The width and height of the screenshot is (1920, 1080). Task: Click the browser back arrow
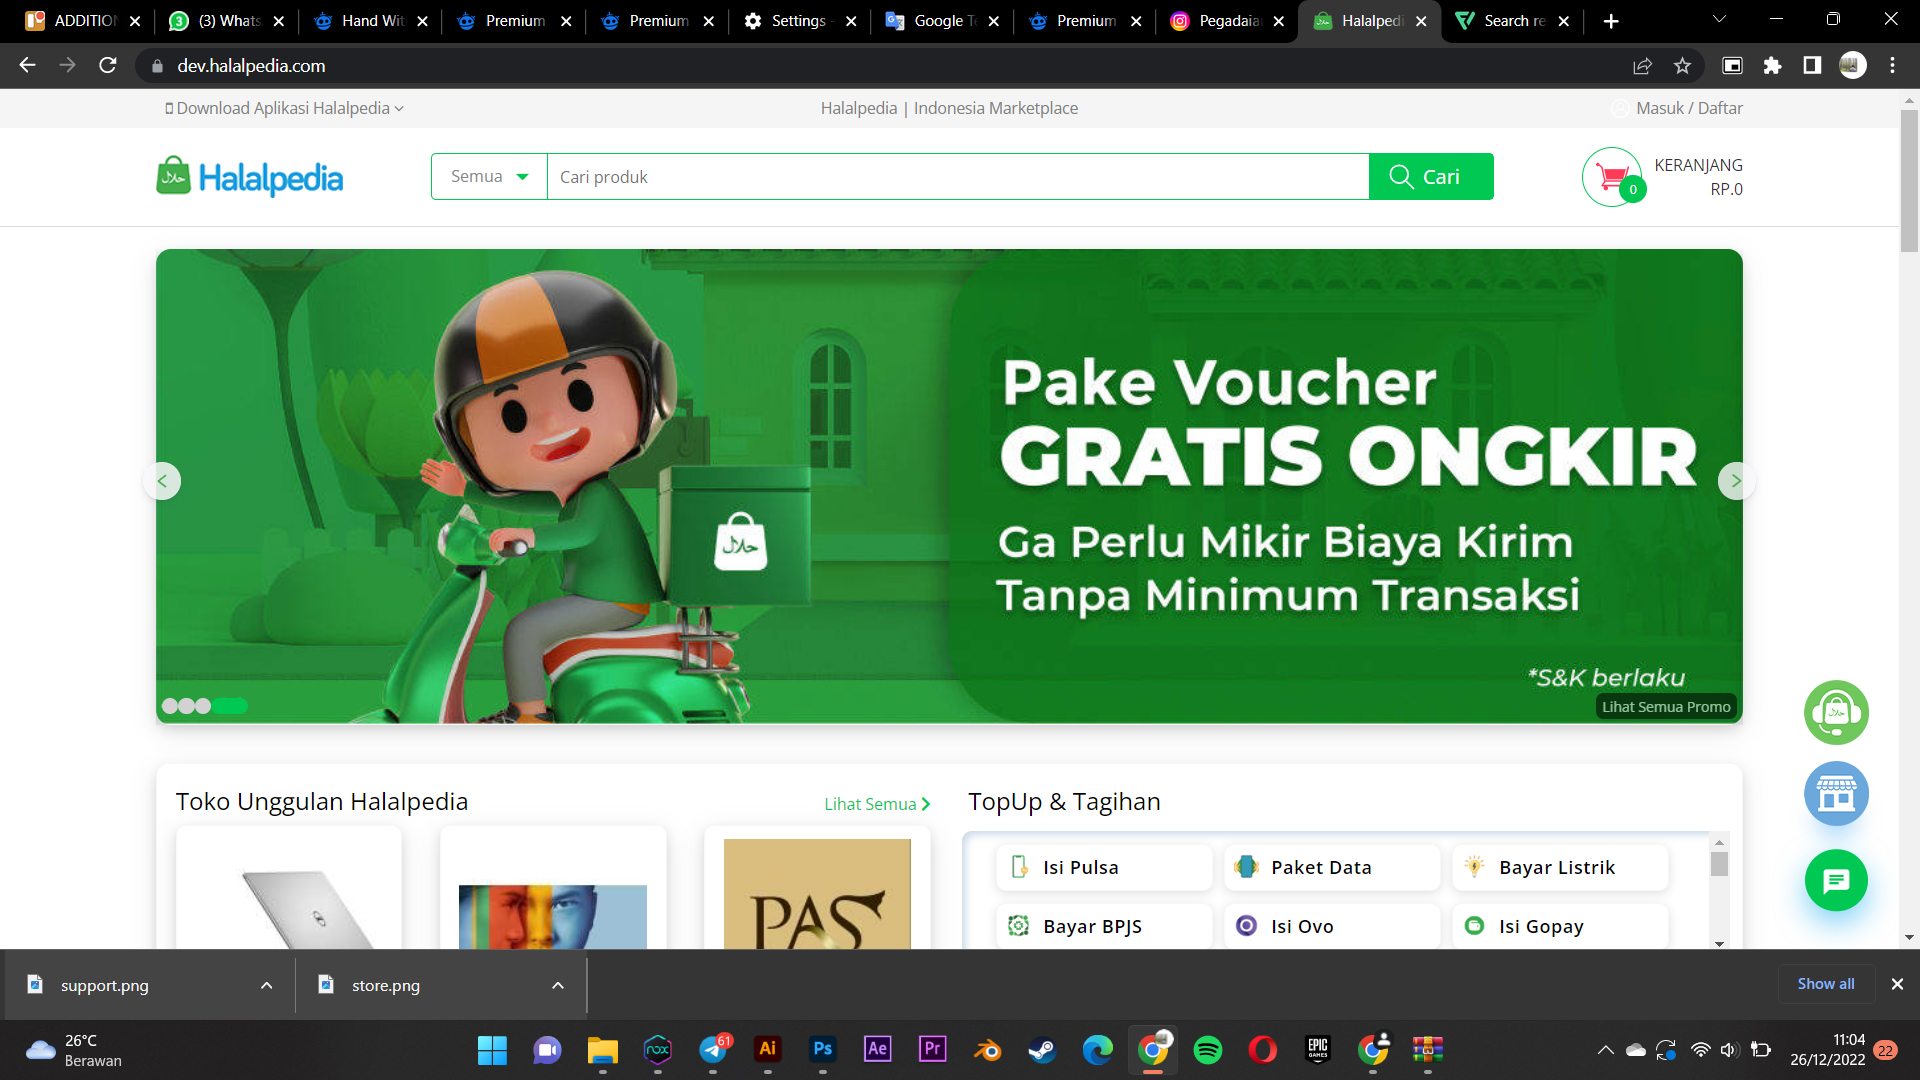pyautogui.click(x=27, y=65)
